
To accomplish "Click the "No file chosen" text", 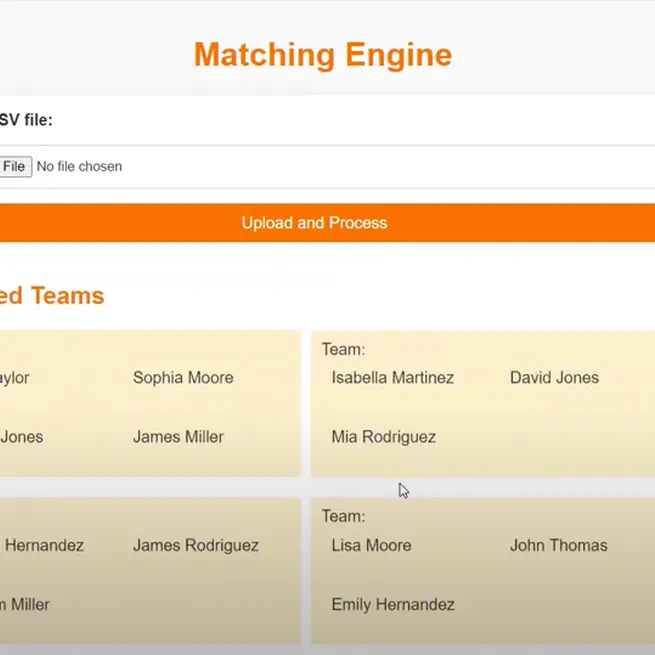I will point(79,167).
